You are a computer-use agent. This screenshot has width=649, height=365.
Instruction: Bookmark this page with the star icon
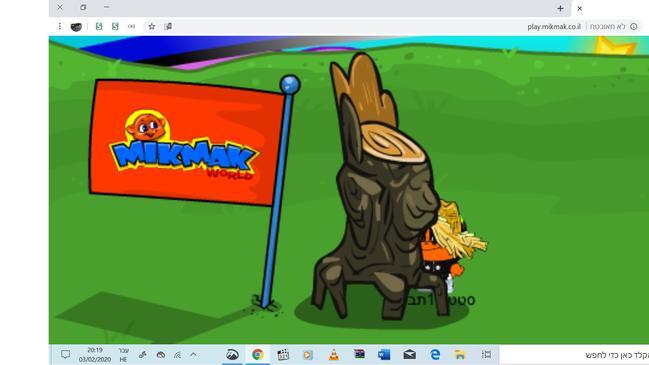point(151,26)
